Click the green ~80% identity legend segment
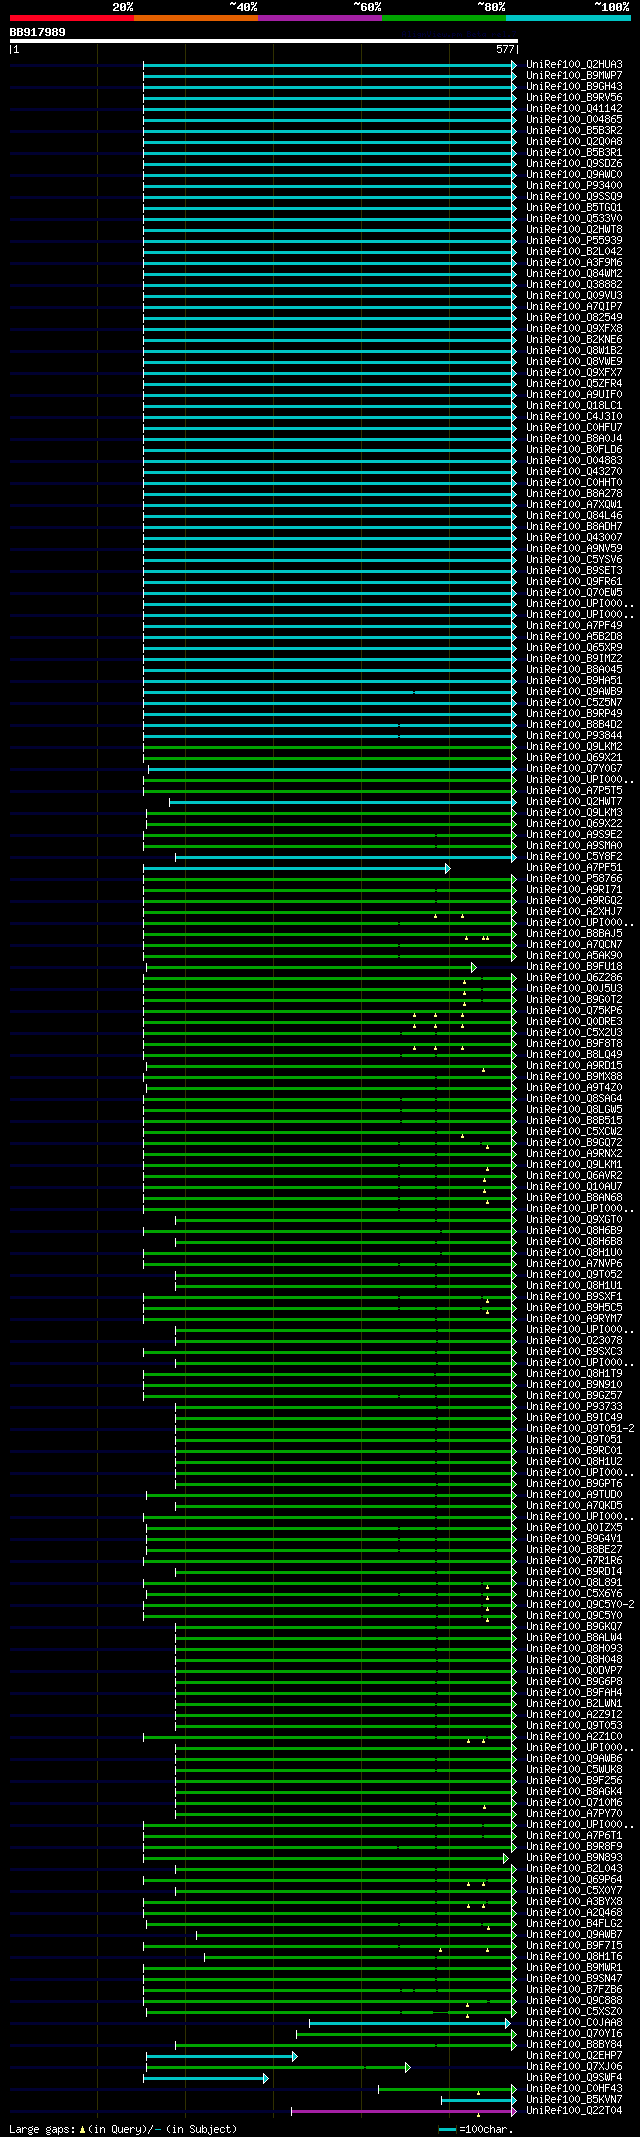640x2137 pixels. pos(444,18)
